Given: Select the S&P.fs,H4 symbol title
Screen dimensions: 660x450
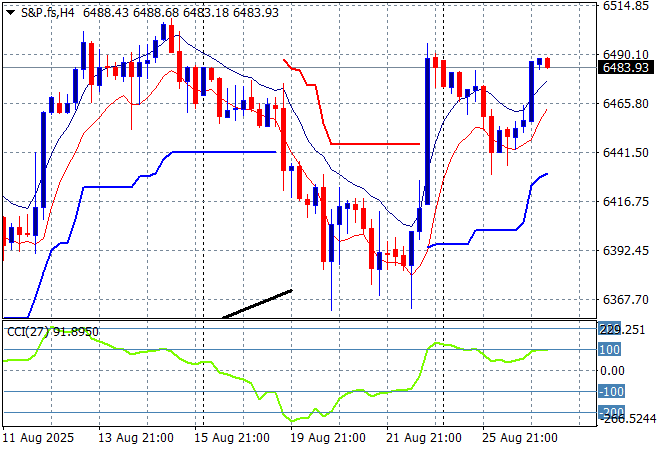Looking at the screenshot, I should (48, 13).
